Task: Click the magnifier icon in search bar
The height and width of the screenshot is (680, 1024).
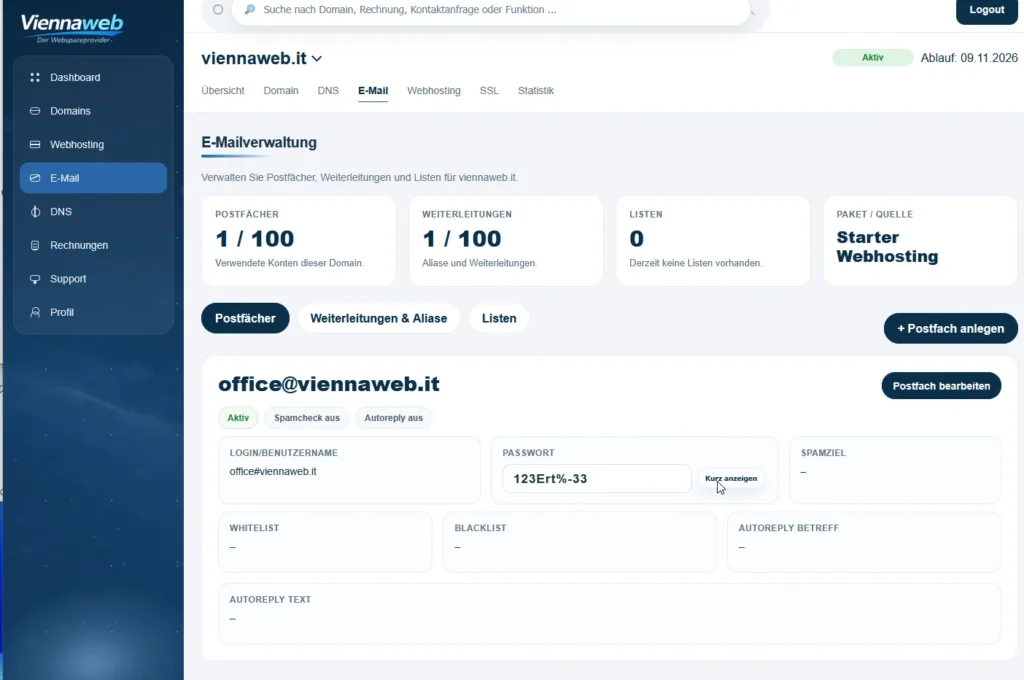Action: (x=250, y=9)
